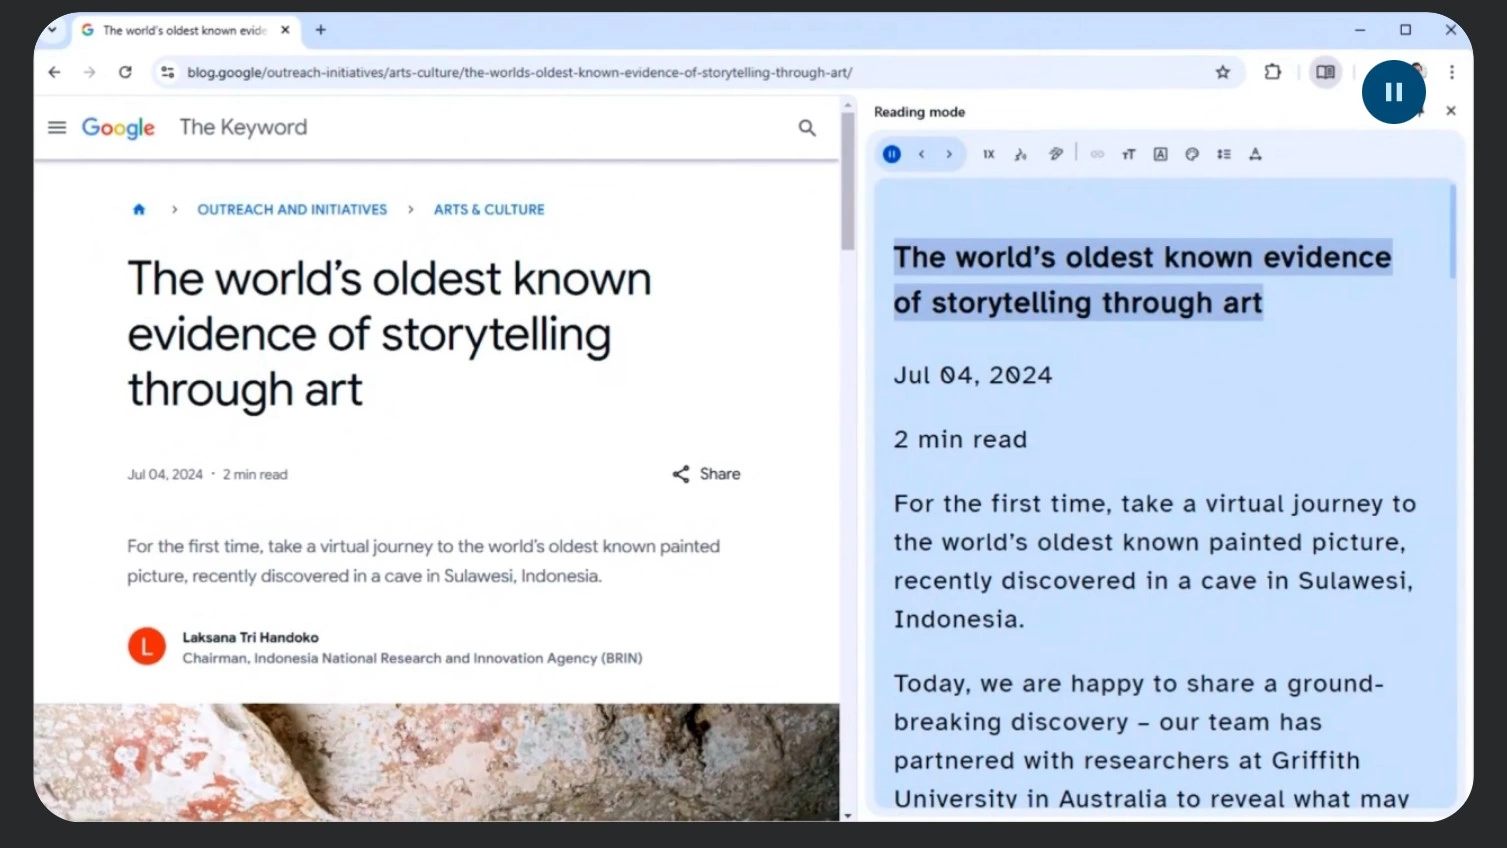Open the font typeface picker
The image size is (1507, 848).
[1160, 154]
